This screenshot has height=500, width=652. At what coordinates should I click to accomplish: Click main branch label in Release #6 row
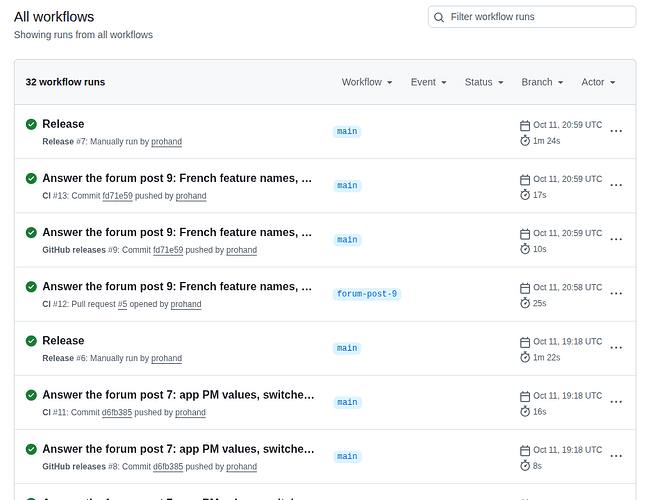point(347,348)
